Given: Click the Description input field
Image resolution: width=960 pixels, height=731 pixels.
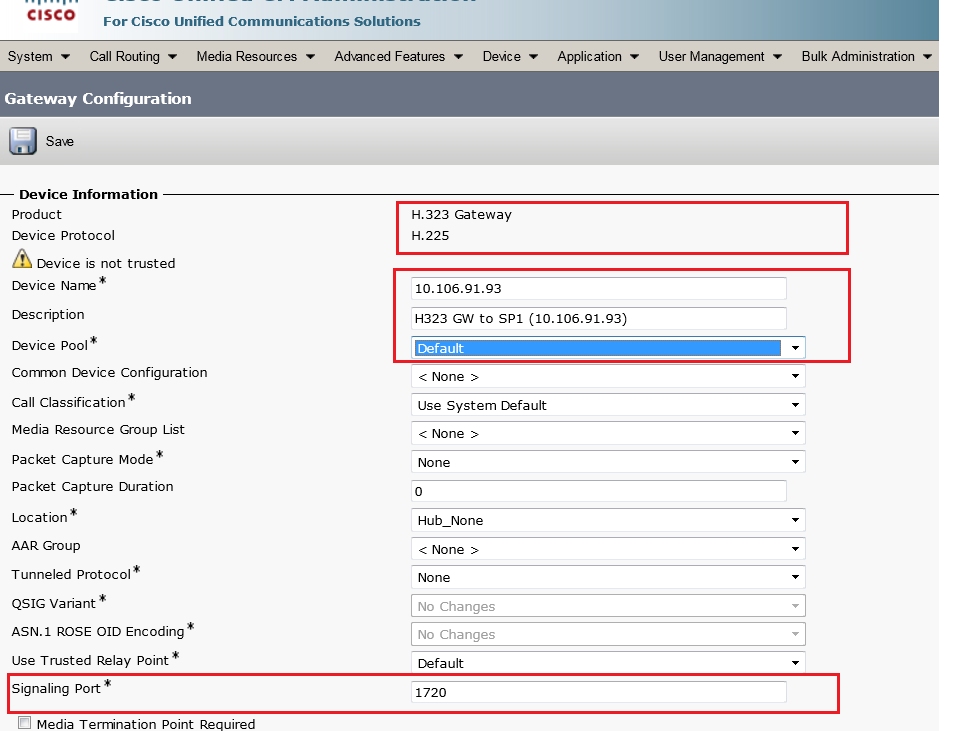Looking at the screenshot, I should tap(599, 318).
